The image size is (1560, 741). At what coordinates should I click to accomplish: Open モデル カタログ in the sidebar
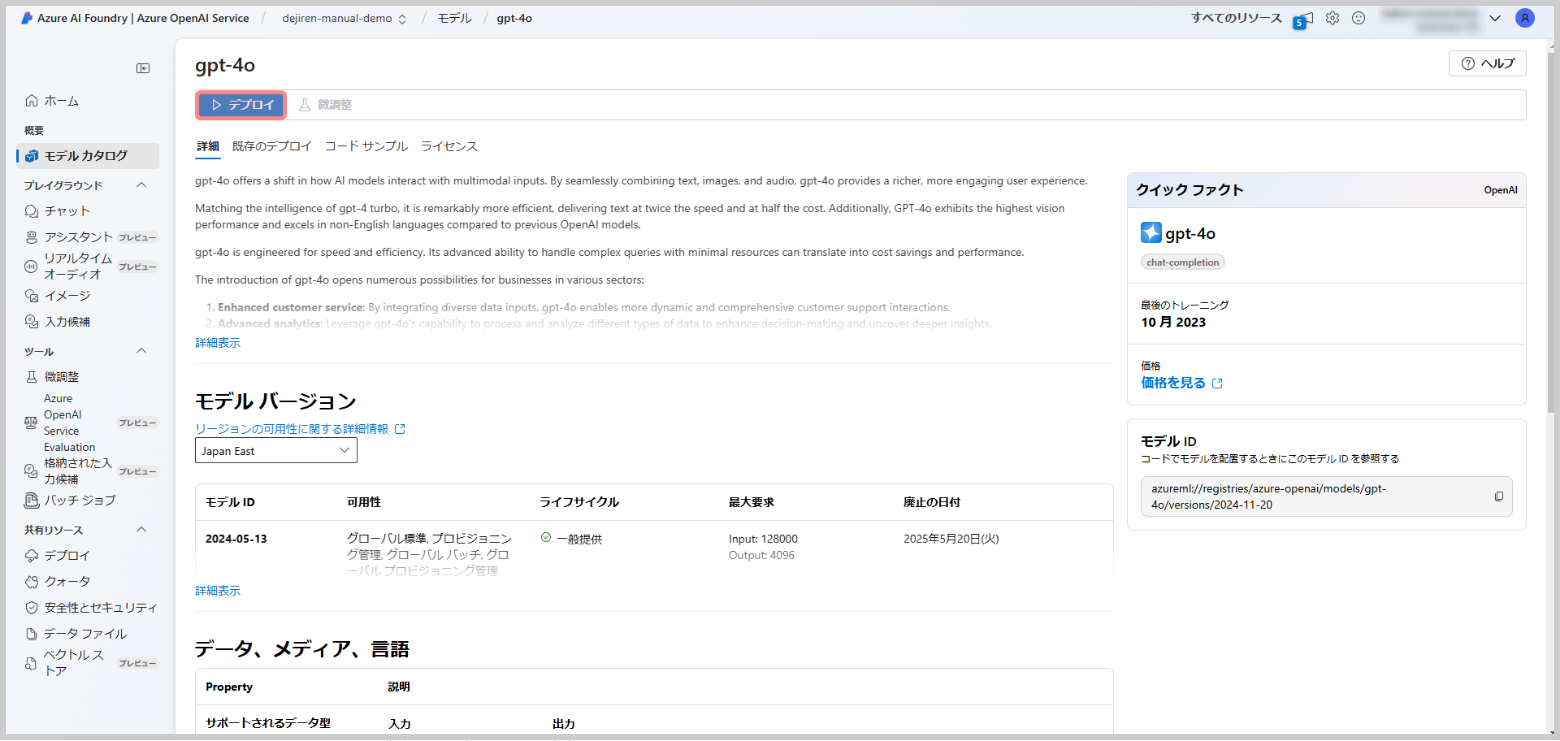[x=88, y=156]
